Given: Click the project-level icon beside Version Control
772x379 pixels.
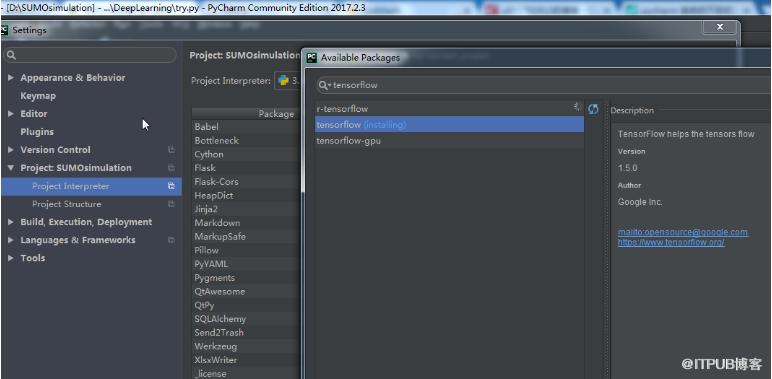Looking at the screenshot, I should (x=171, y=150).
